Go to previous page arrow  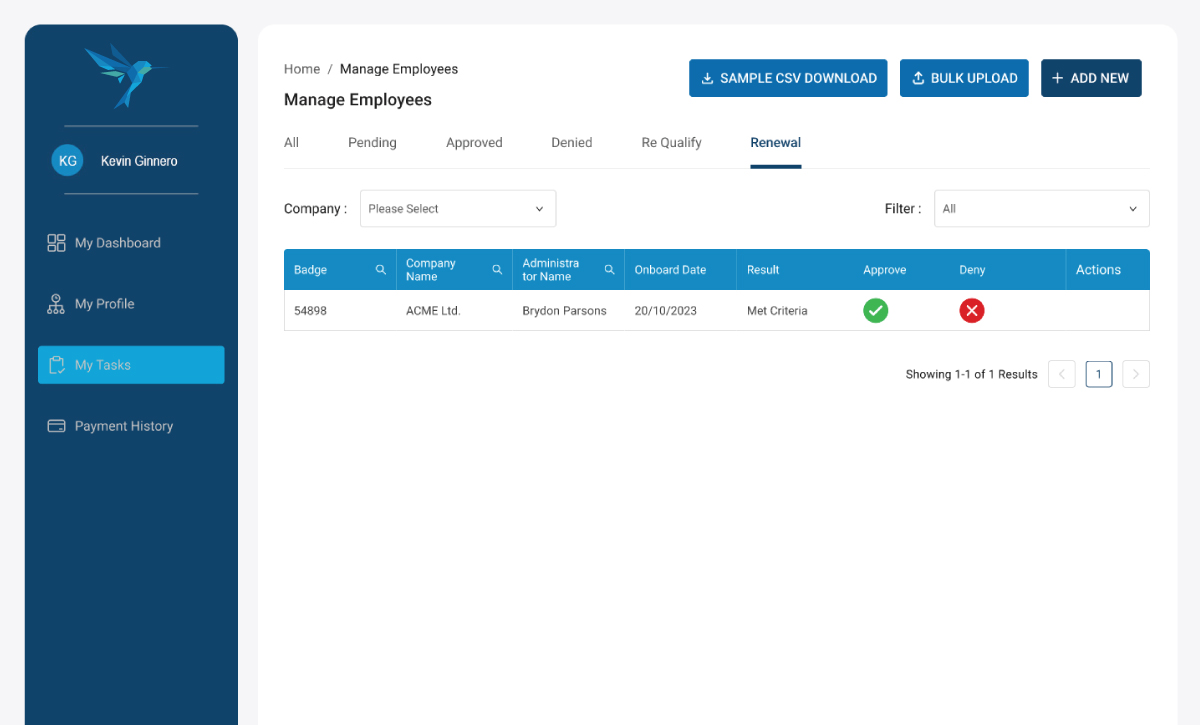(x=1062, y=374)
